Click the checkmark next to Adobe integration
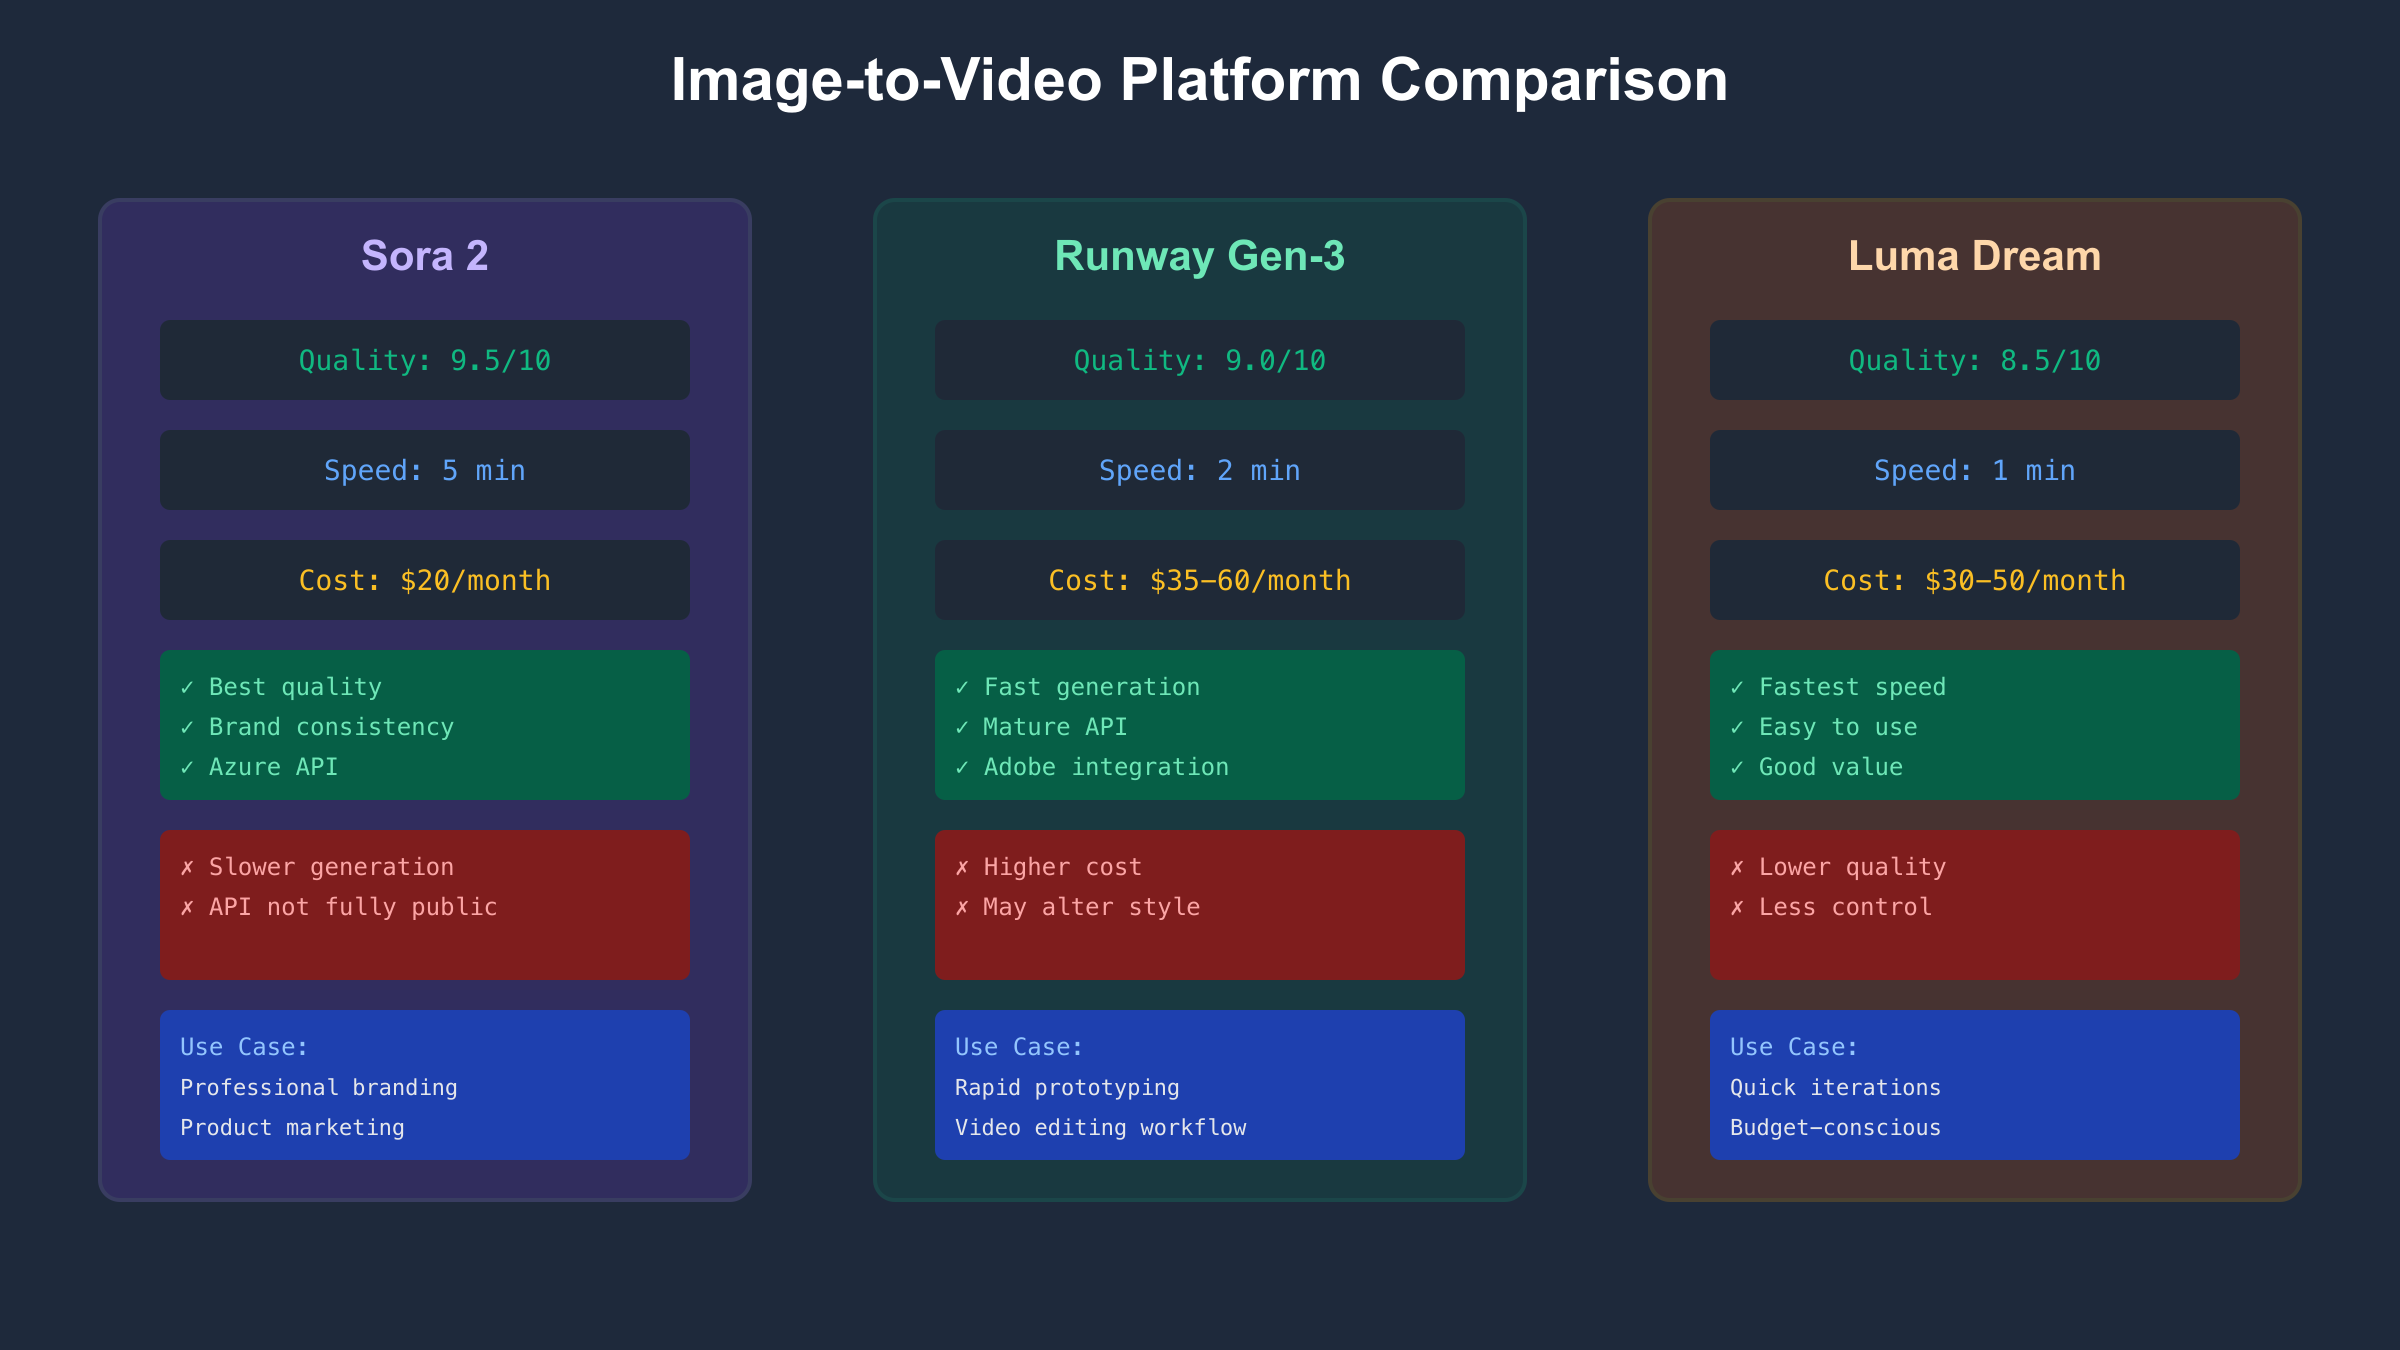Image resolution: width=2400 pixels, height=1350 pixels. pos(962,768)
